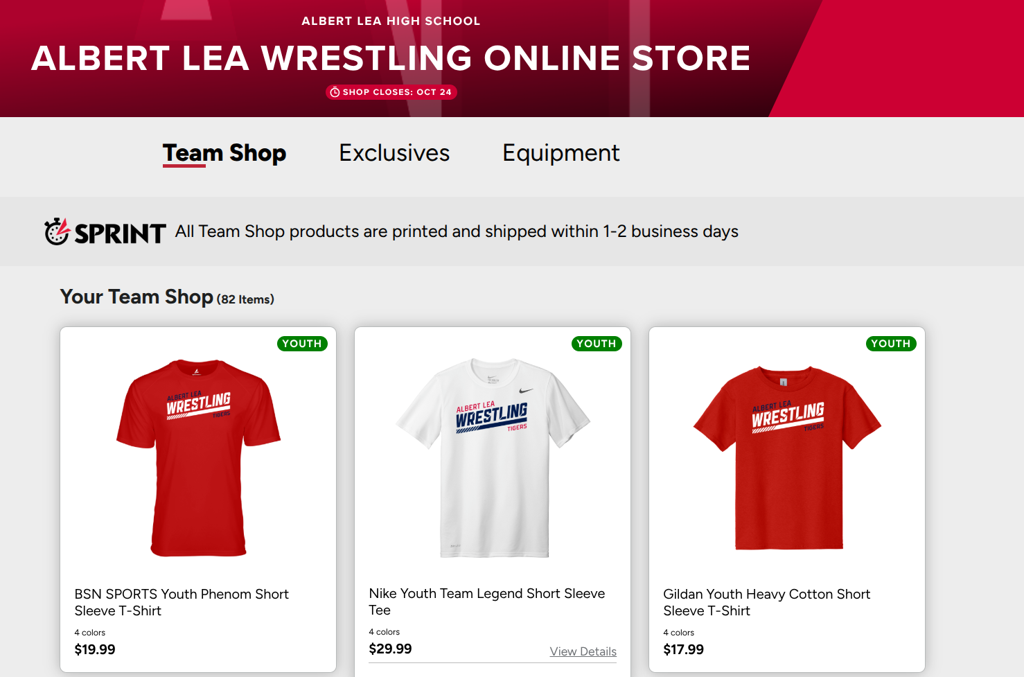1024x677 pixels.
Task: Open Gildan Youth Heavy Cotton T-Shirt title
Action: (x=766, y=602)
